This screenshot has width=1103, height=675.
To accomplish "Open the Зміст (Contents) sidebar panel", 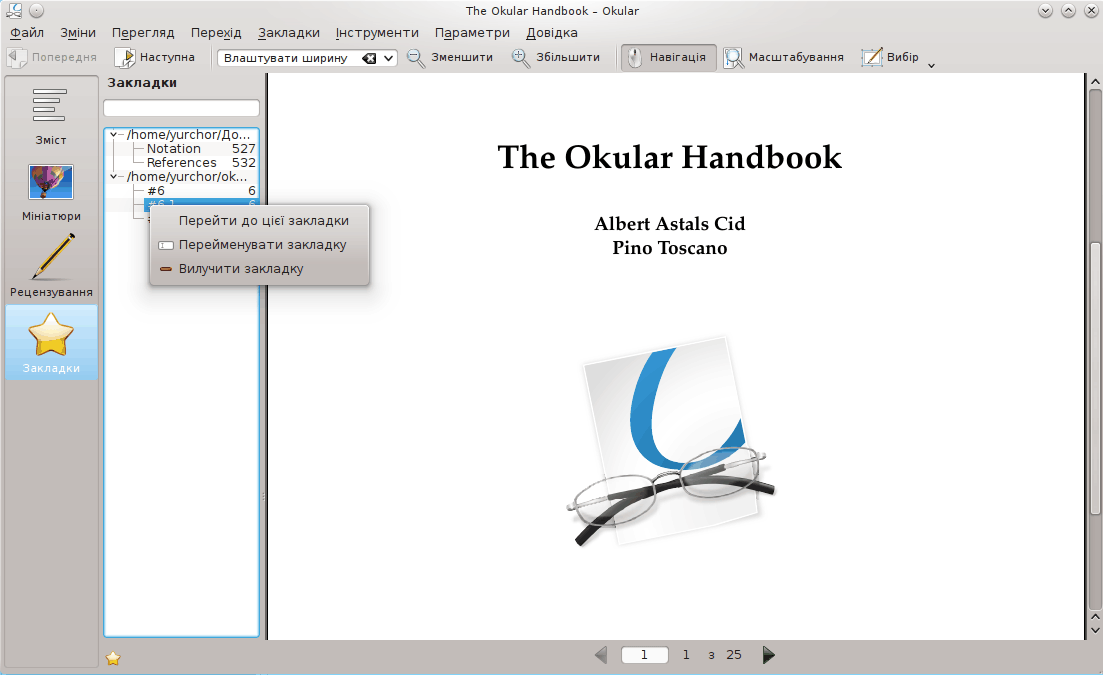I will pyautogui.click(x=50, y=115).
